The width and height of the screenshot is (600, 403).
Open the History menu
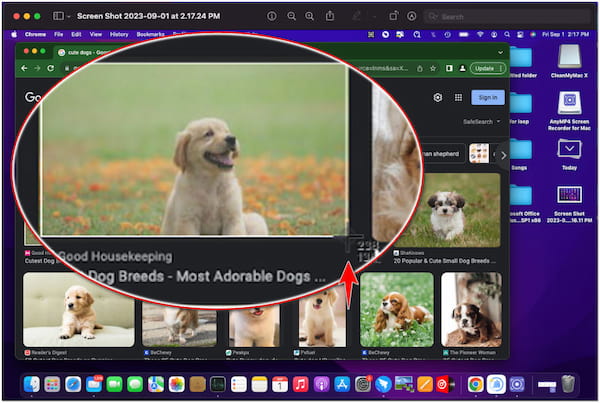coord(119,34)
